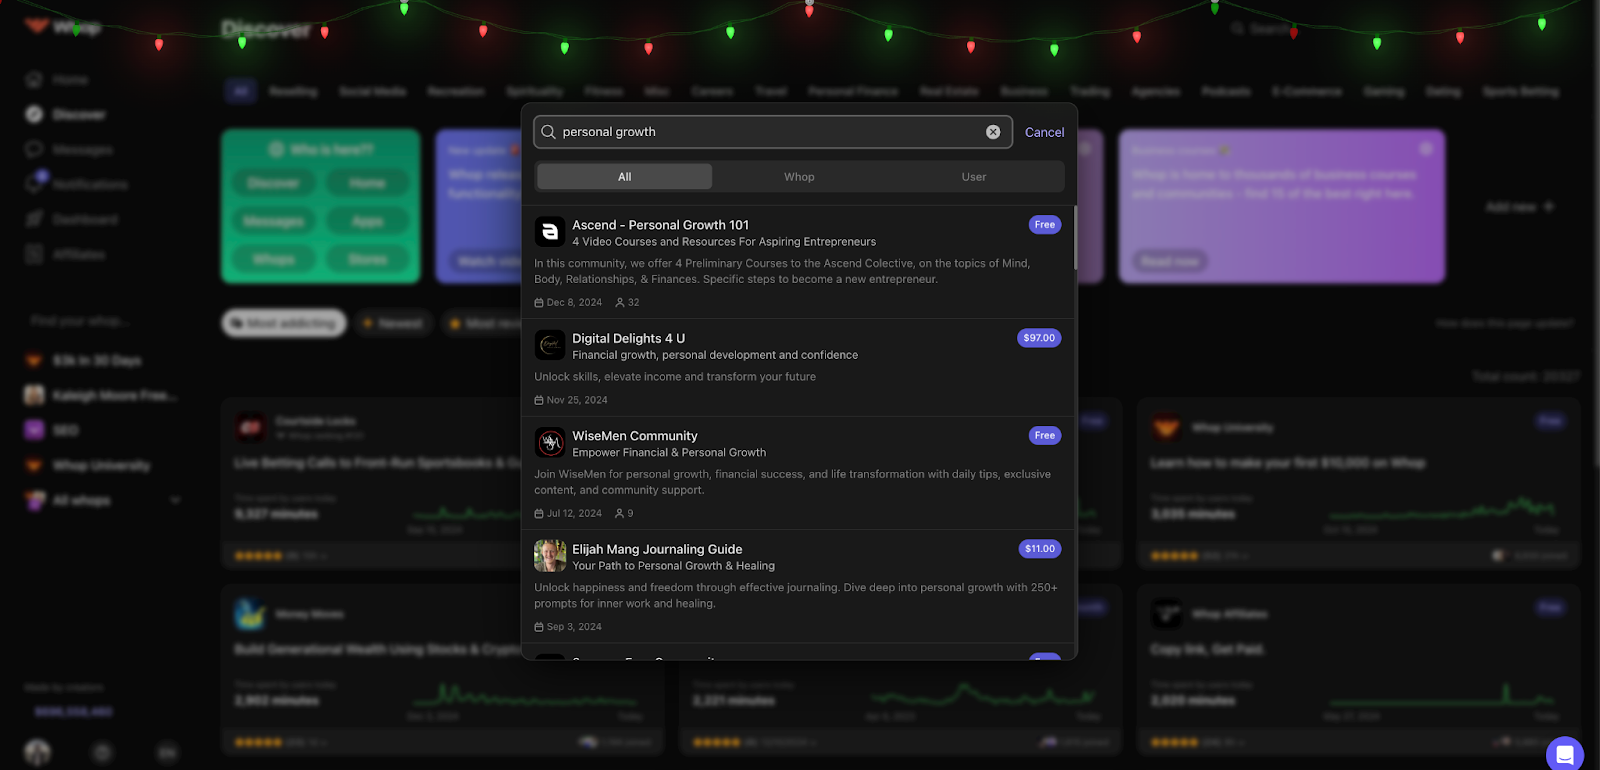Open the WiseMen Community result
Viewport: 1600px width, 770px height.
pos(798,473)
